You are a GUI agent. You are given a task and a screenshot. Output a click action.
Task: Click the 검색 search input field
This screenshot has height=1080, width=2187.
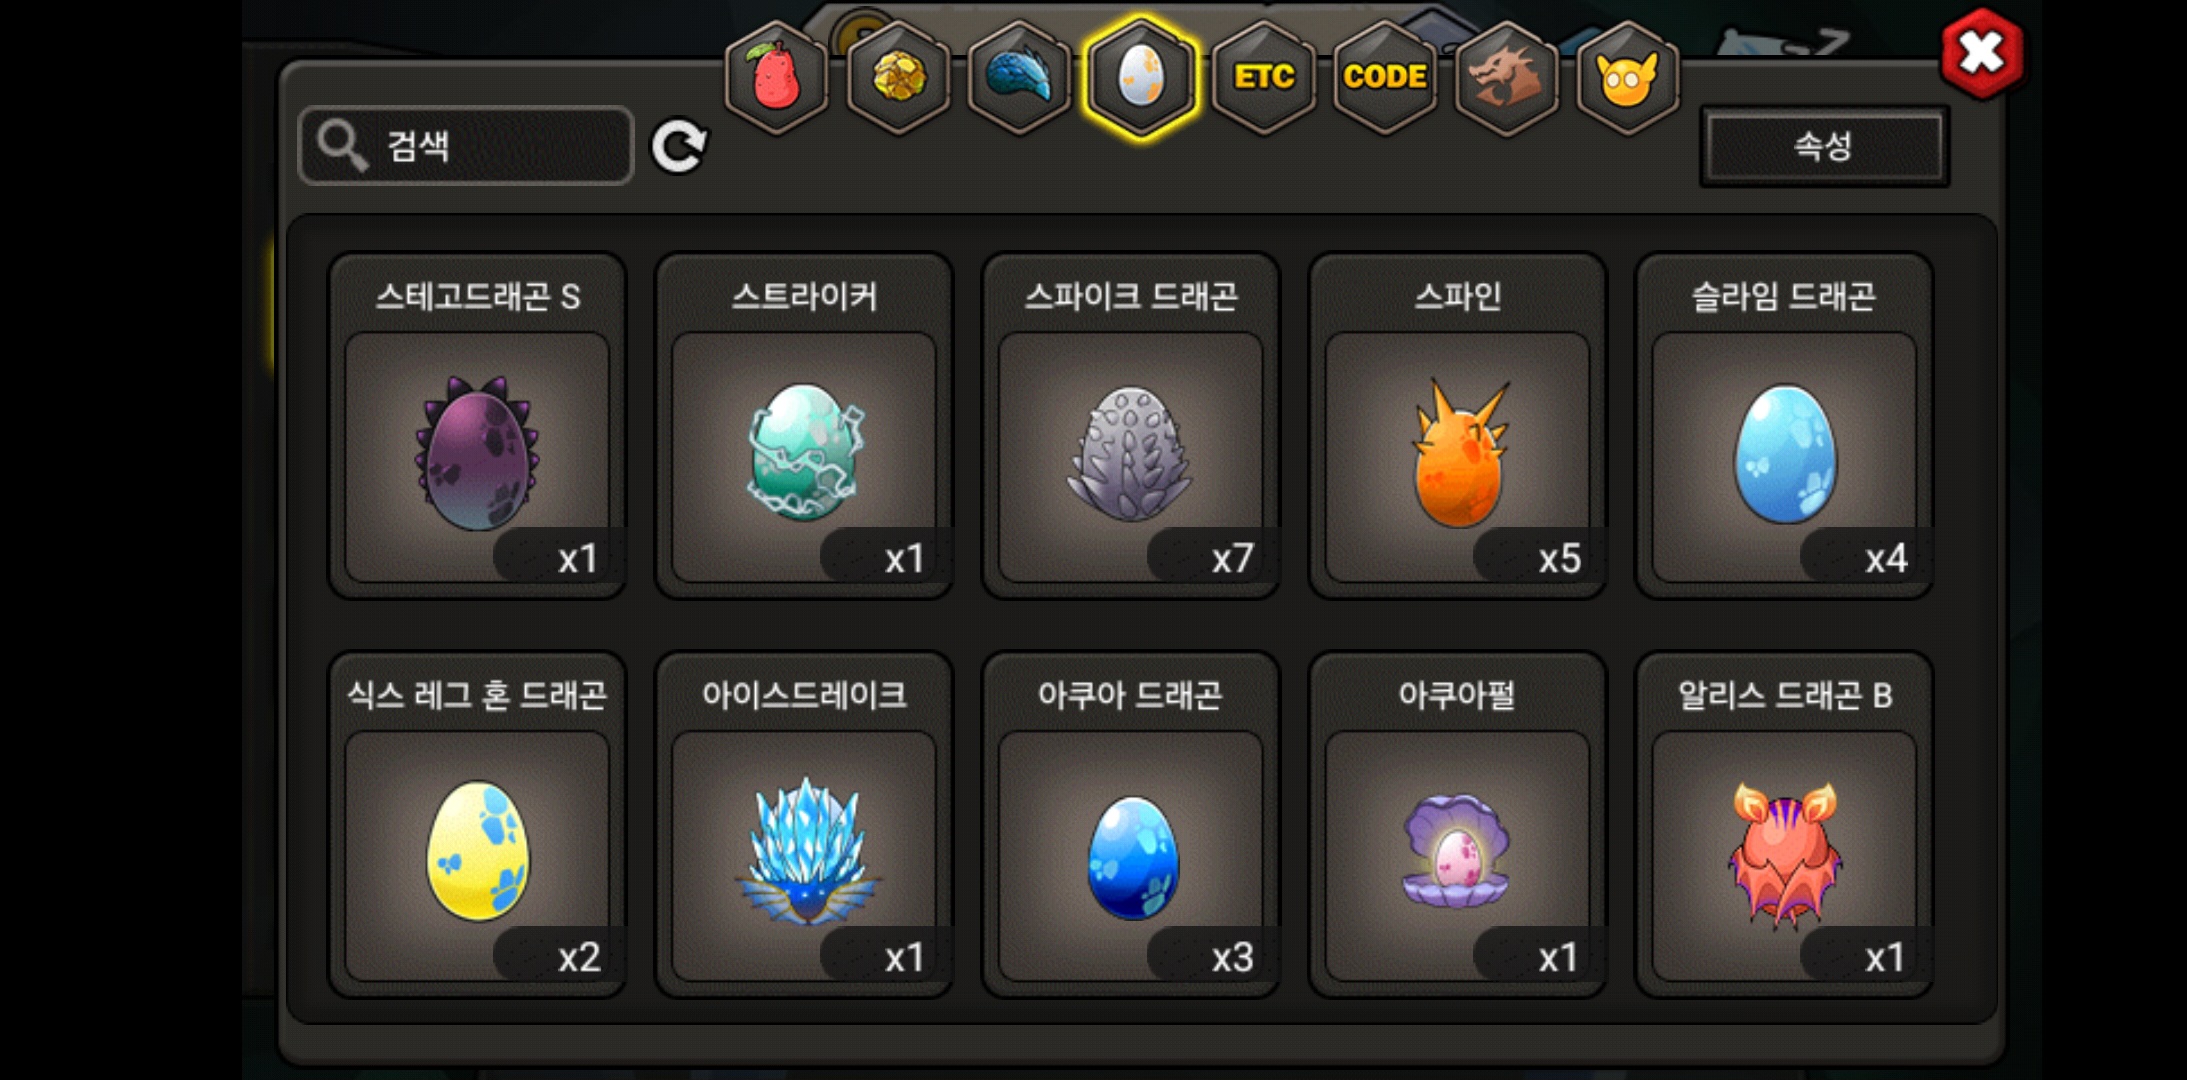point(466,146)
